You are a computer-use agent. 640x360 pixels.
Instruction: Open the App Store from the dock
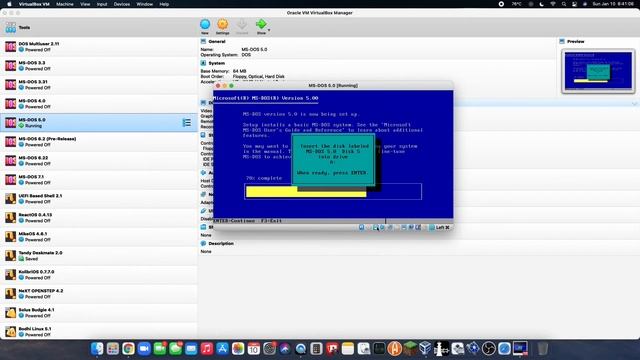[222, 349]
